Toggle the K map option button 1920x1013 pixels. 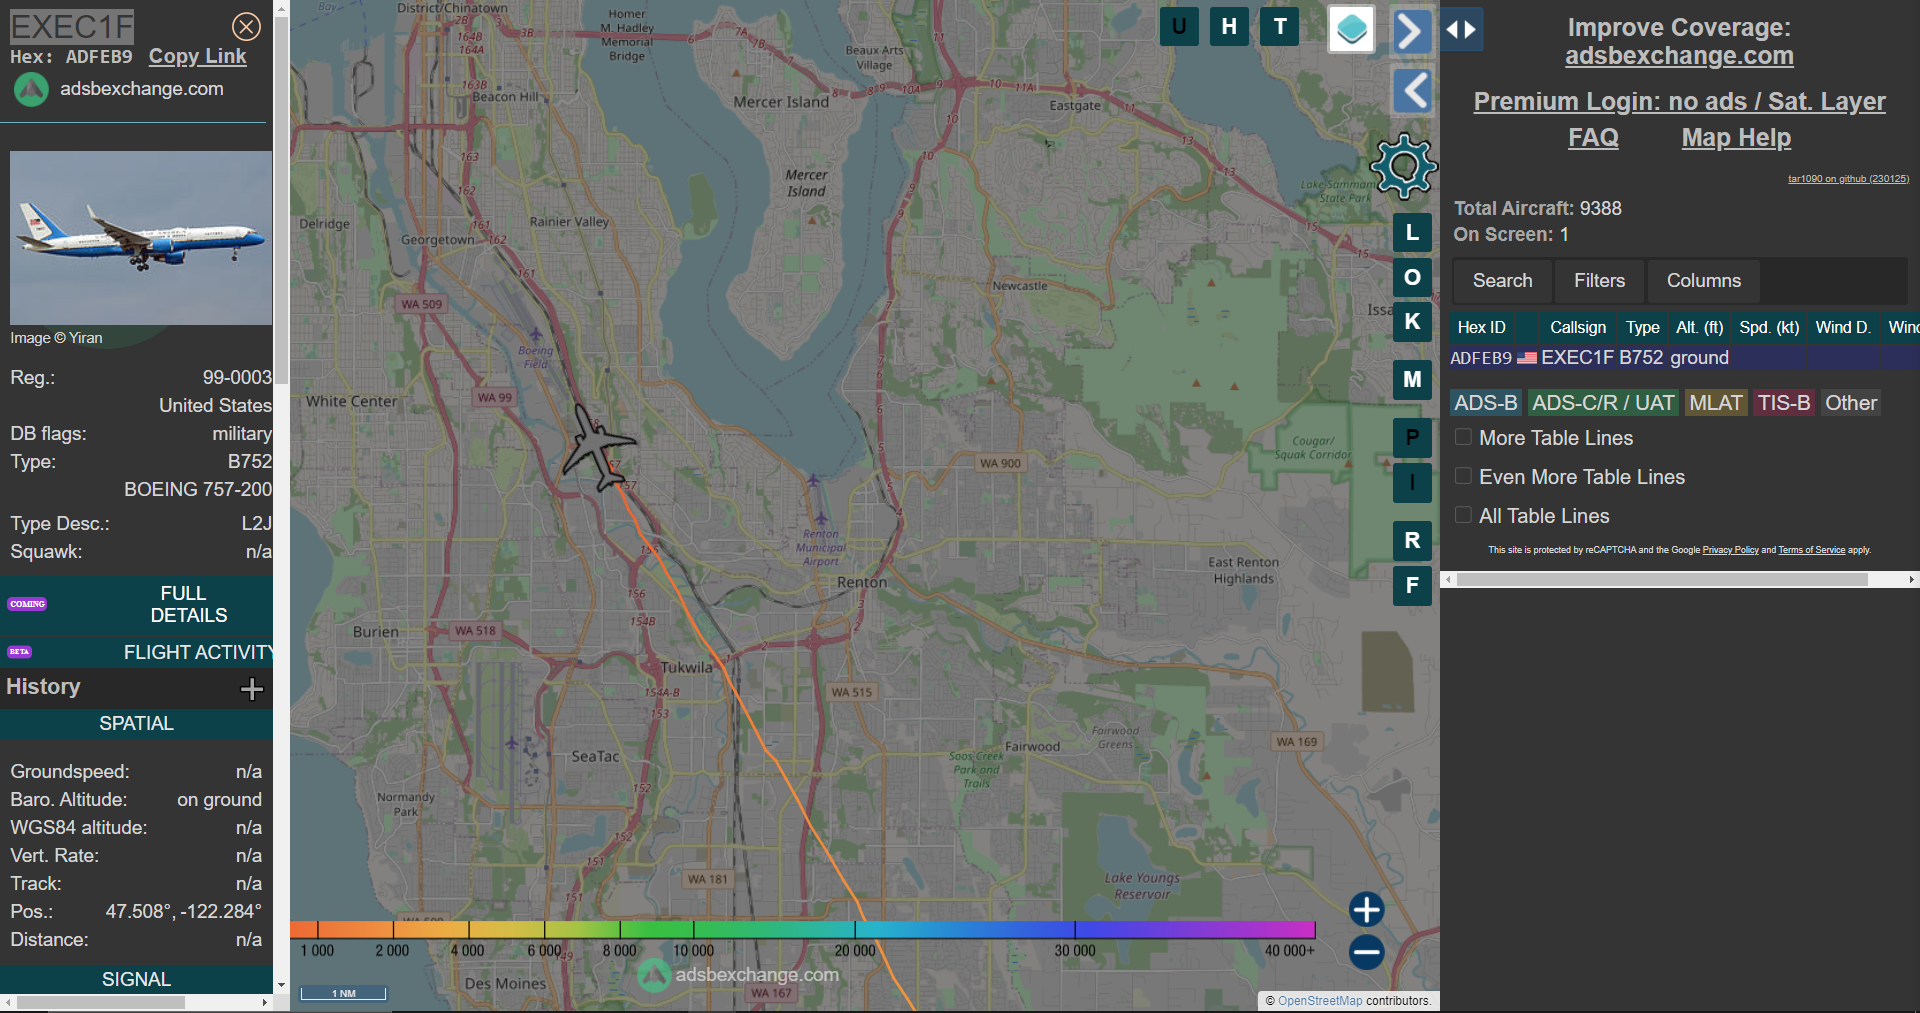click(x=1412, y=321)
